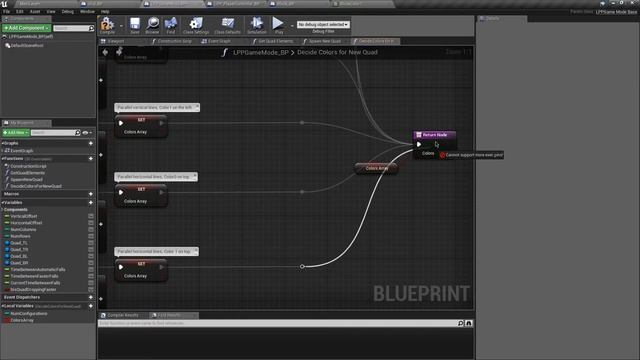Click the graph back navigation arrow
Screen dimensions: 640x360
(x=105, y=52)
